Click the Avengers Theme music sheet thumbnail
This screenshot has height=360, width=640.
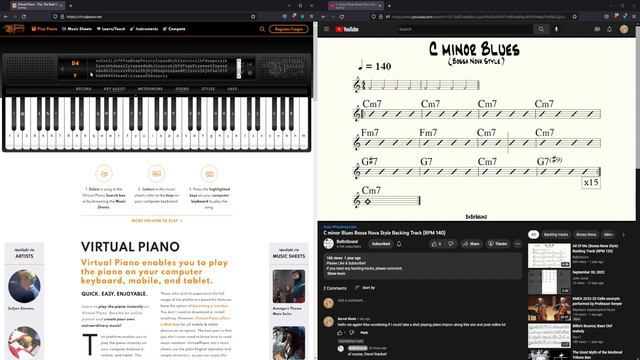289,286
